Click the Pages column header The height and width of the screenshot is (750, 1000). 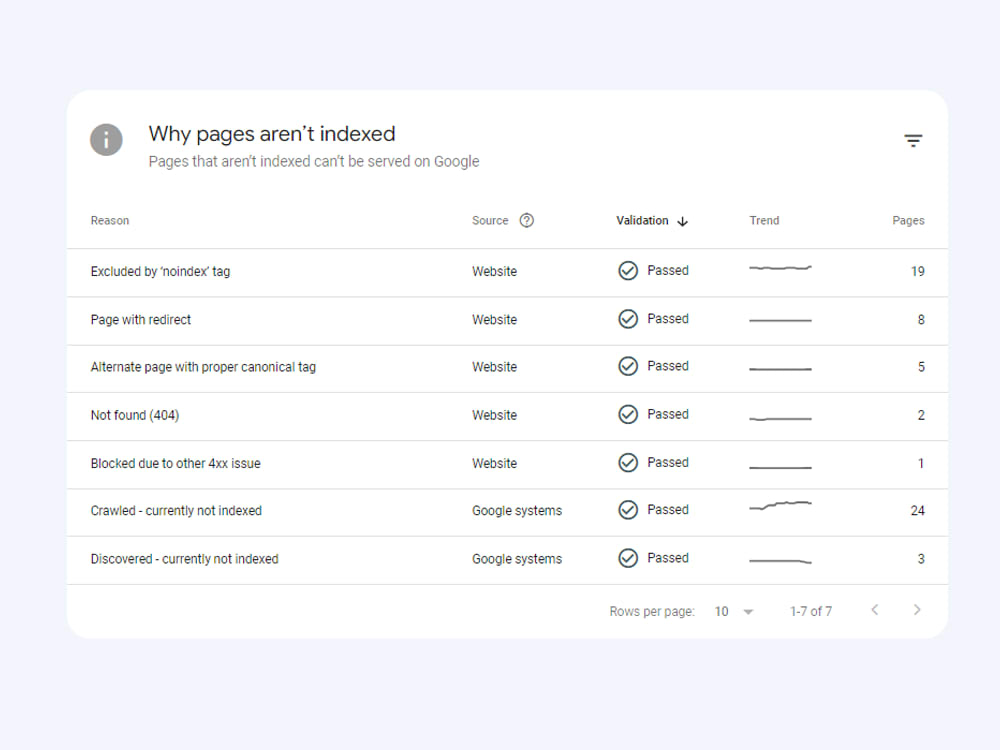(908, 221)
